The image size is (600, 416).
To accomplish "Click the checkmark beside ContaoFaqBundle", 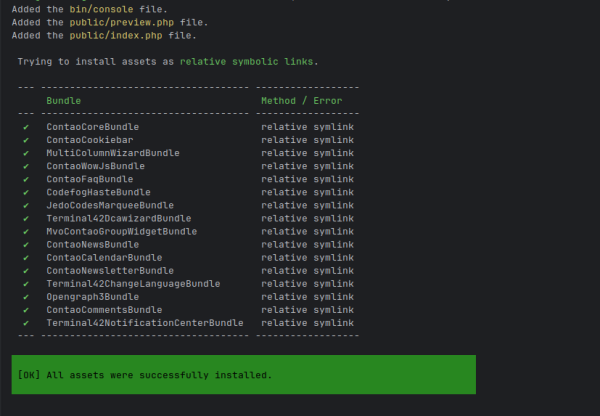I will [x=26, y=179].
